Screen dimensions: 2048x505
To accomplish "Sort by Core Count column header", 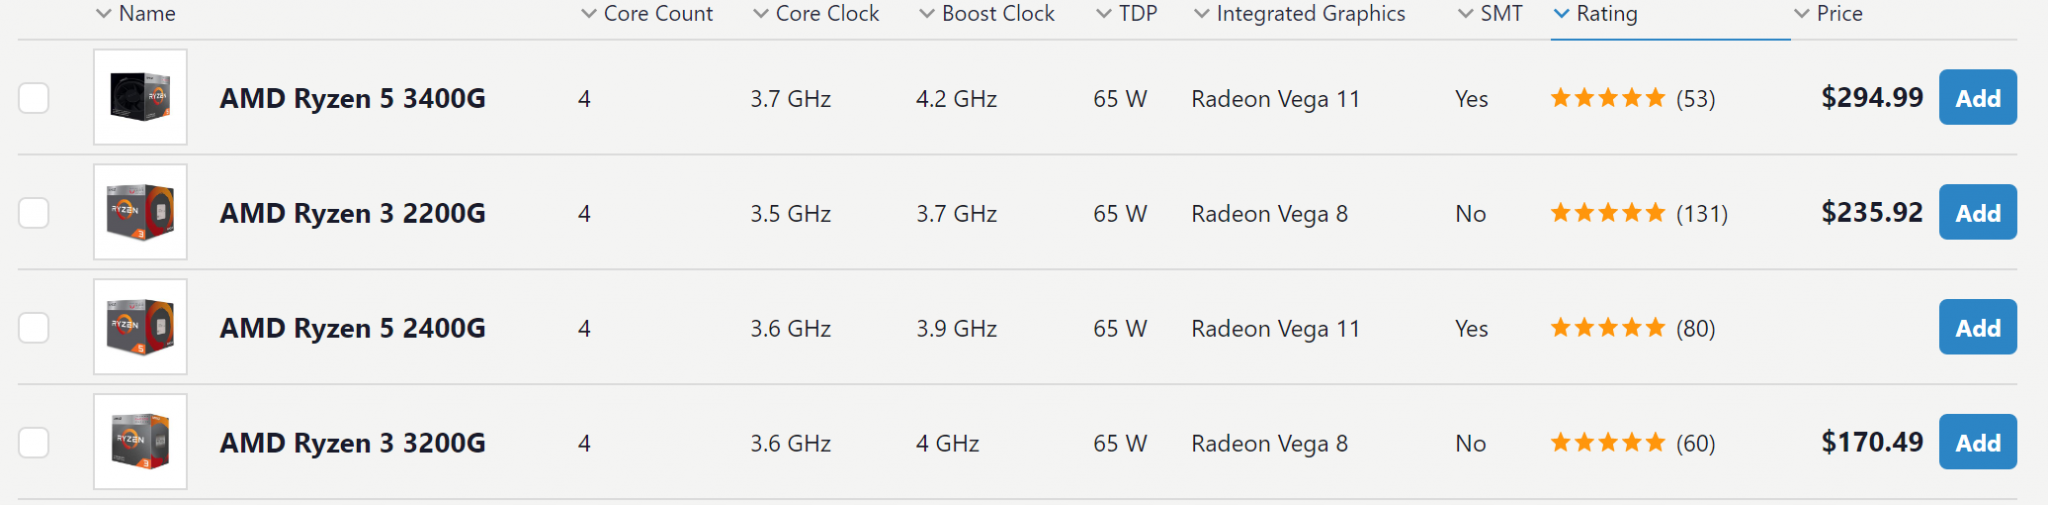I will point(647,14).
